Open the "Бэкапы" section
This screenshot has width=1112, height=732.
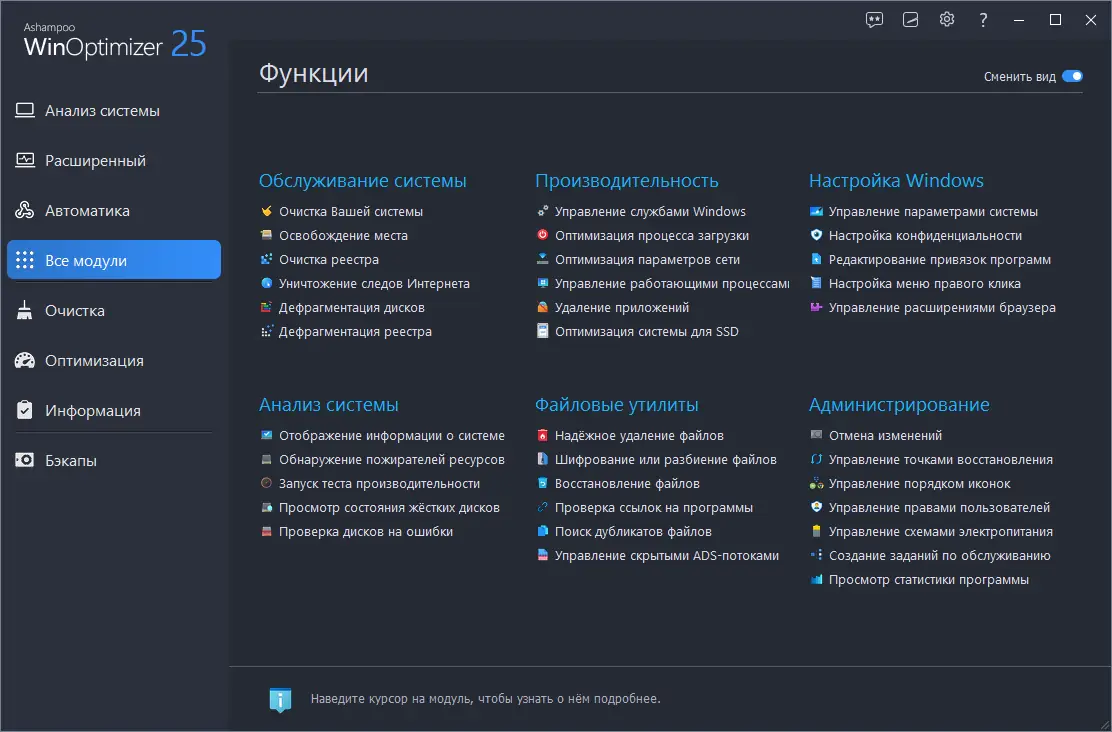71,460
